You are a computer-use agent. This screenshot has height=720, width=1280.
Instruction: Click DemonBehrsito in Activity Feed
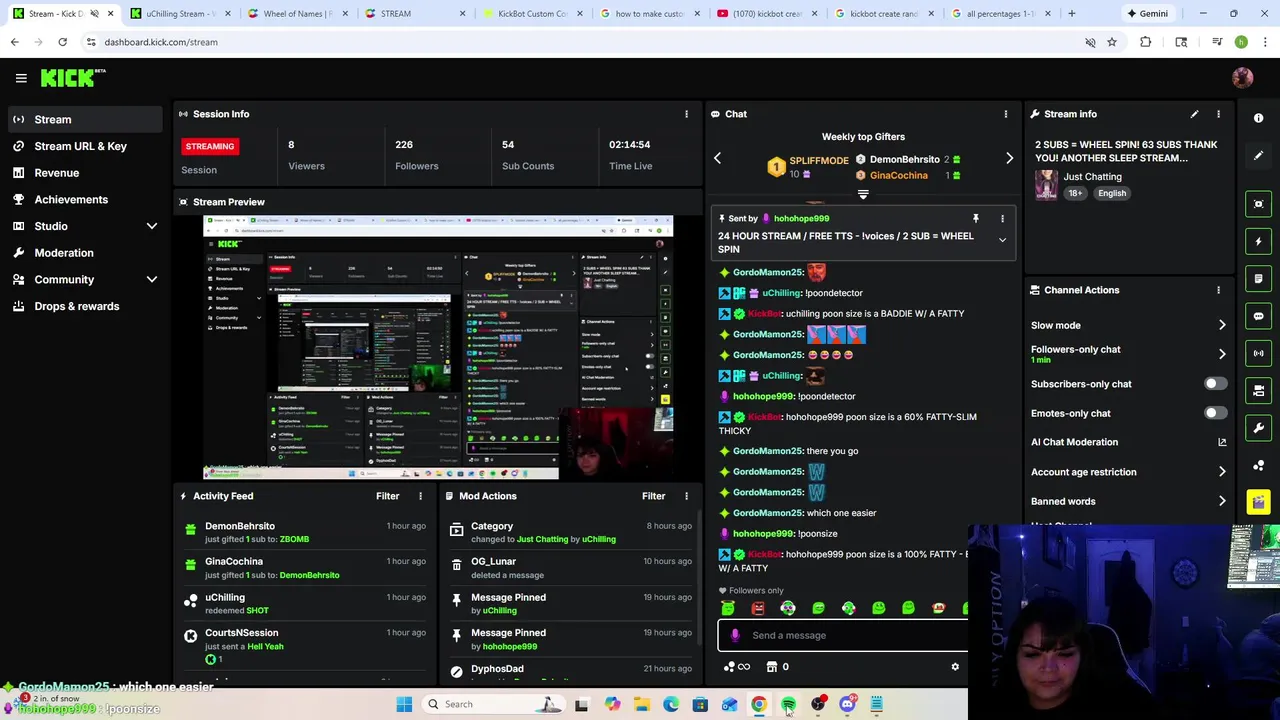point(240,526)
